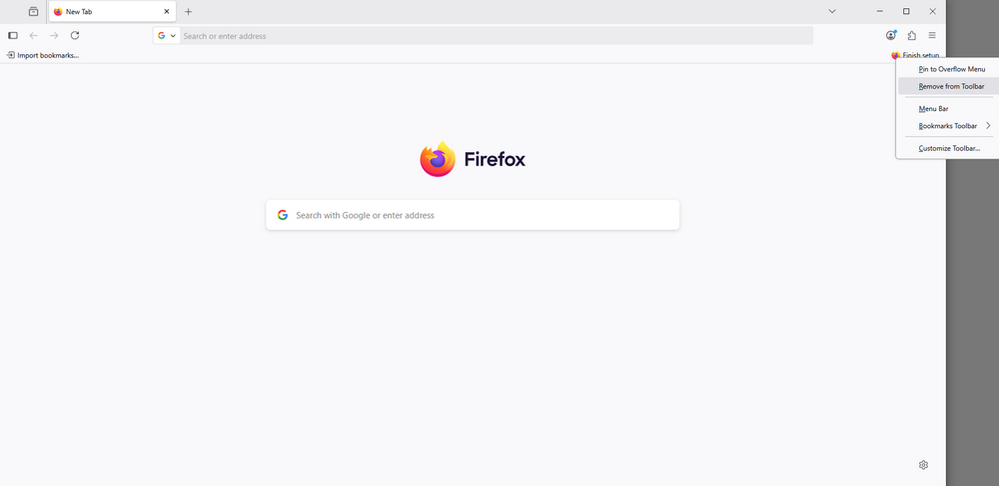The width and height of the screenshot is (999, 486).
Task: Click the Back arrow
Action: click(33, 35)
